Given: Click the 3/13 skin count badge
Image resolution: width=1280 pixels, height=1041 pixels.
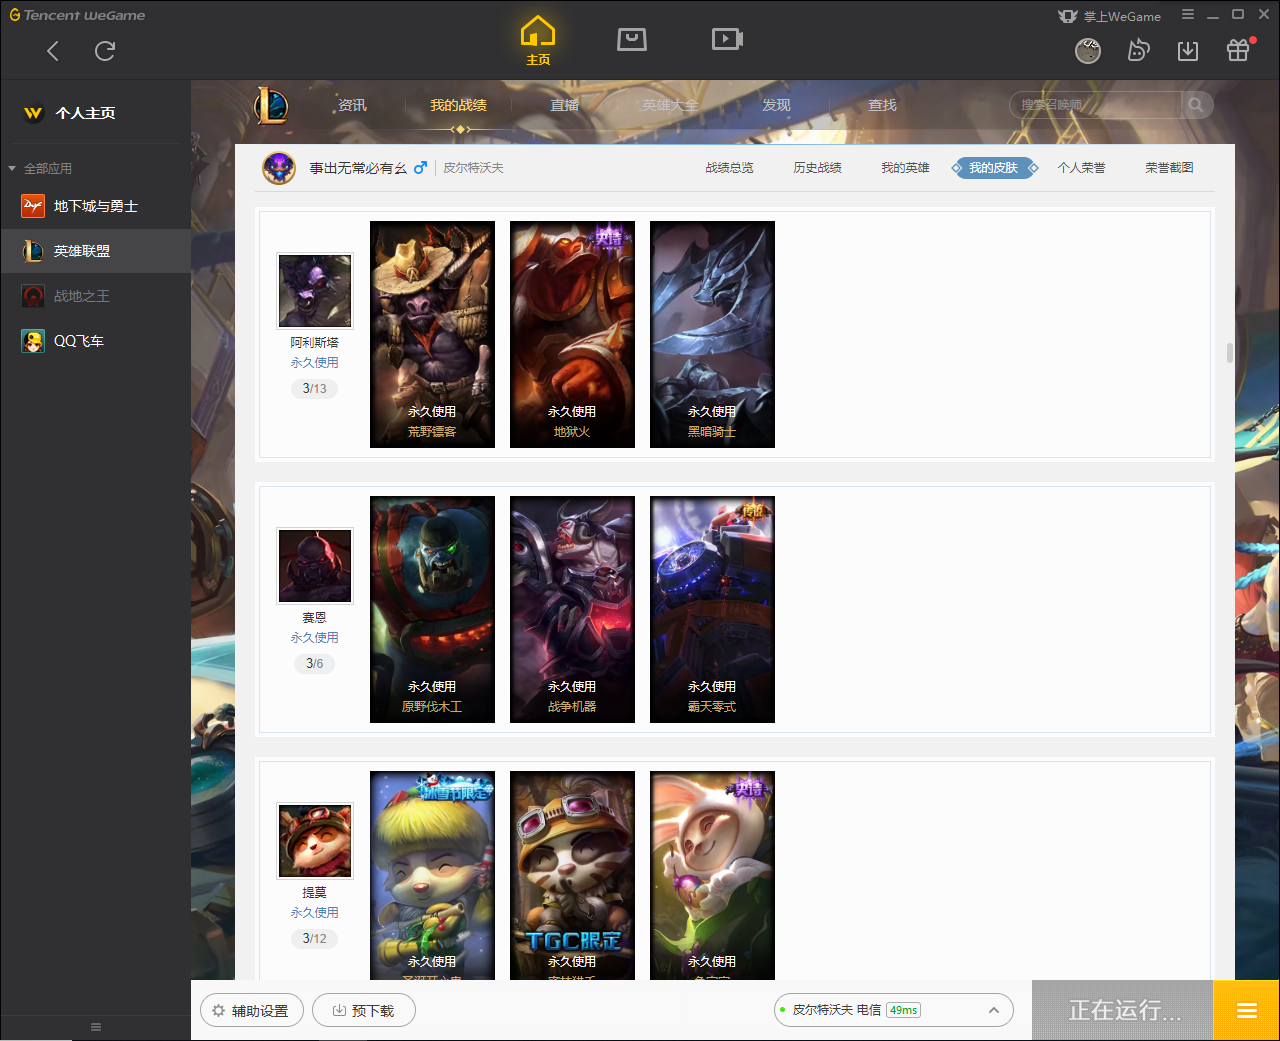Looking at the screenshot, I should (x=315, y=389).
